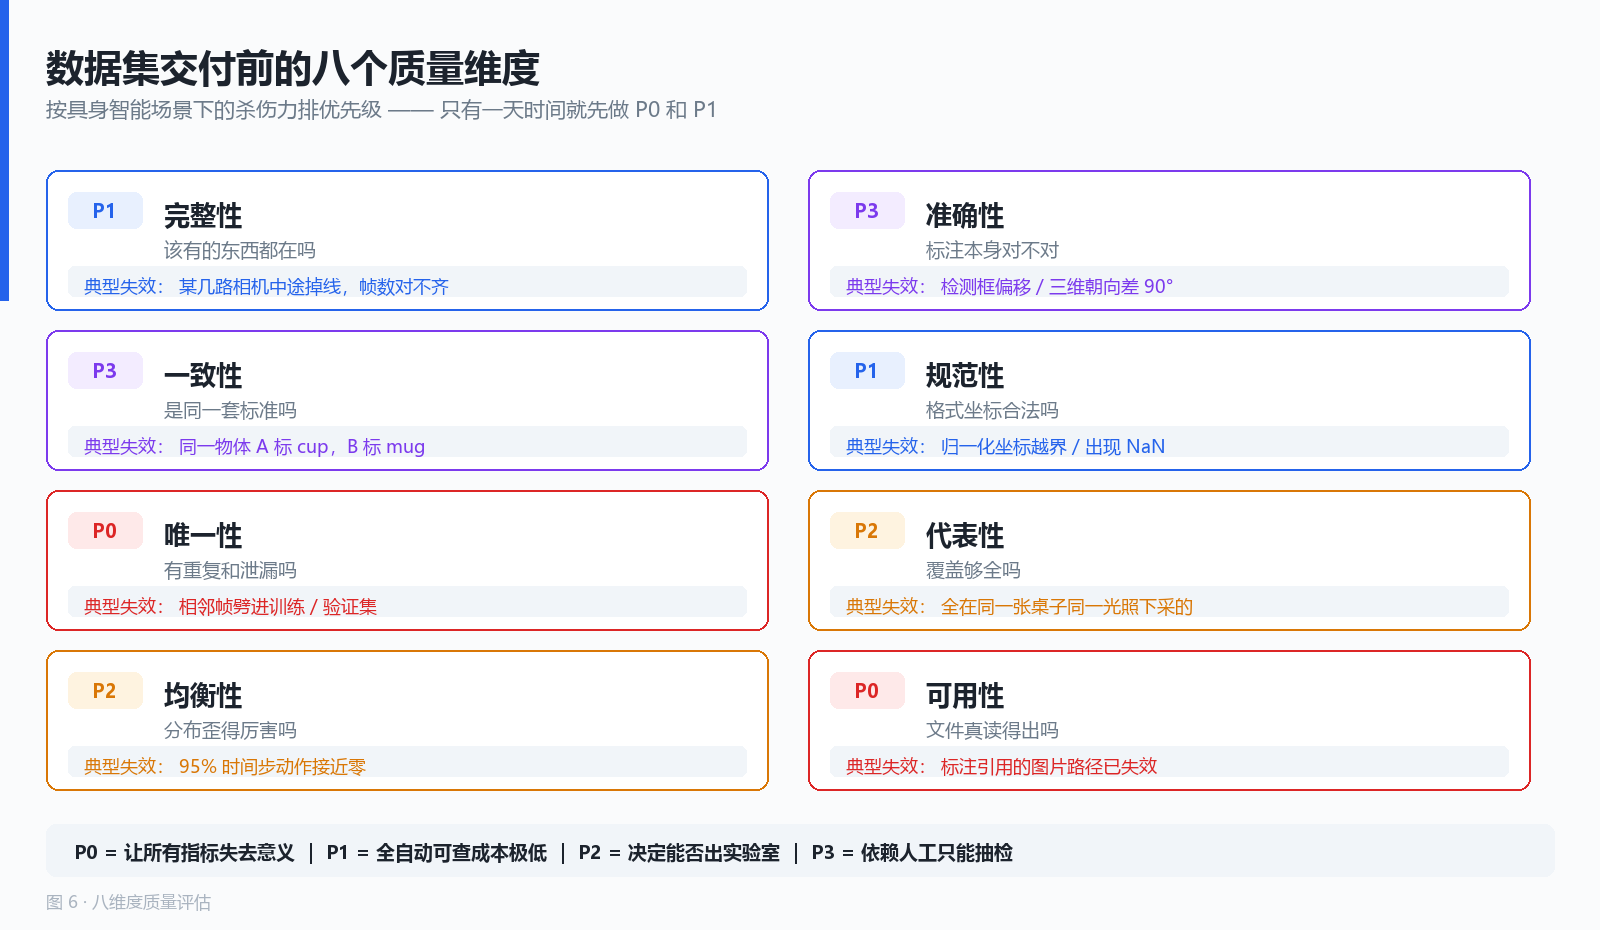Click the text 分布歪得厉害吗

[x=230, y=730]
